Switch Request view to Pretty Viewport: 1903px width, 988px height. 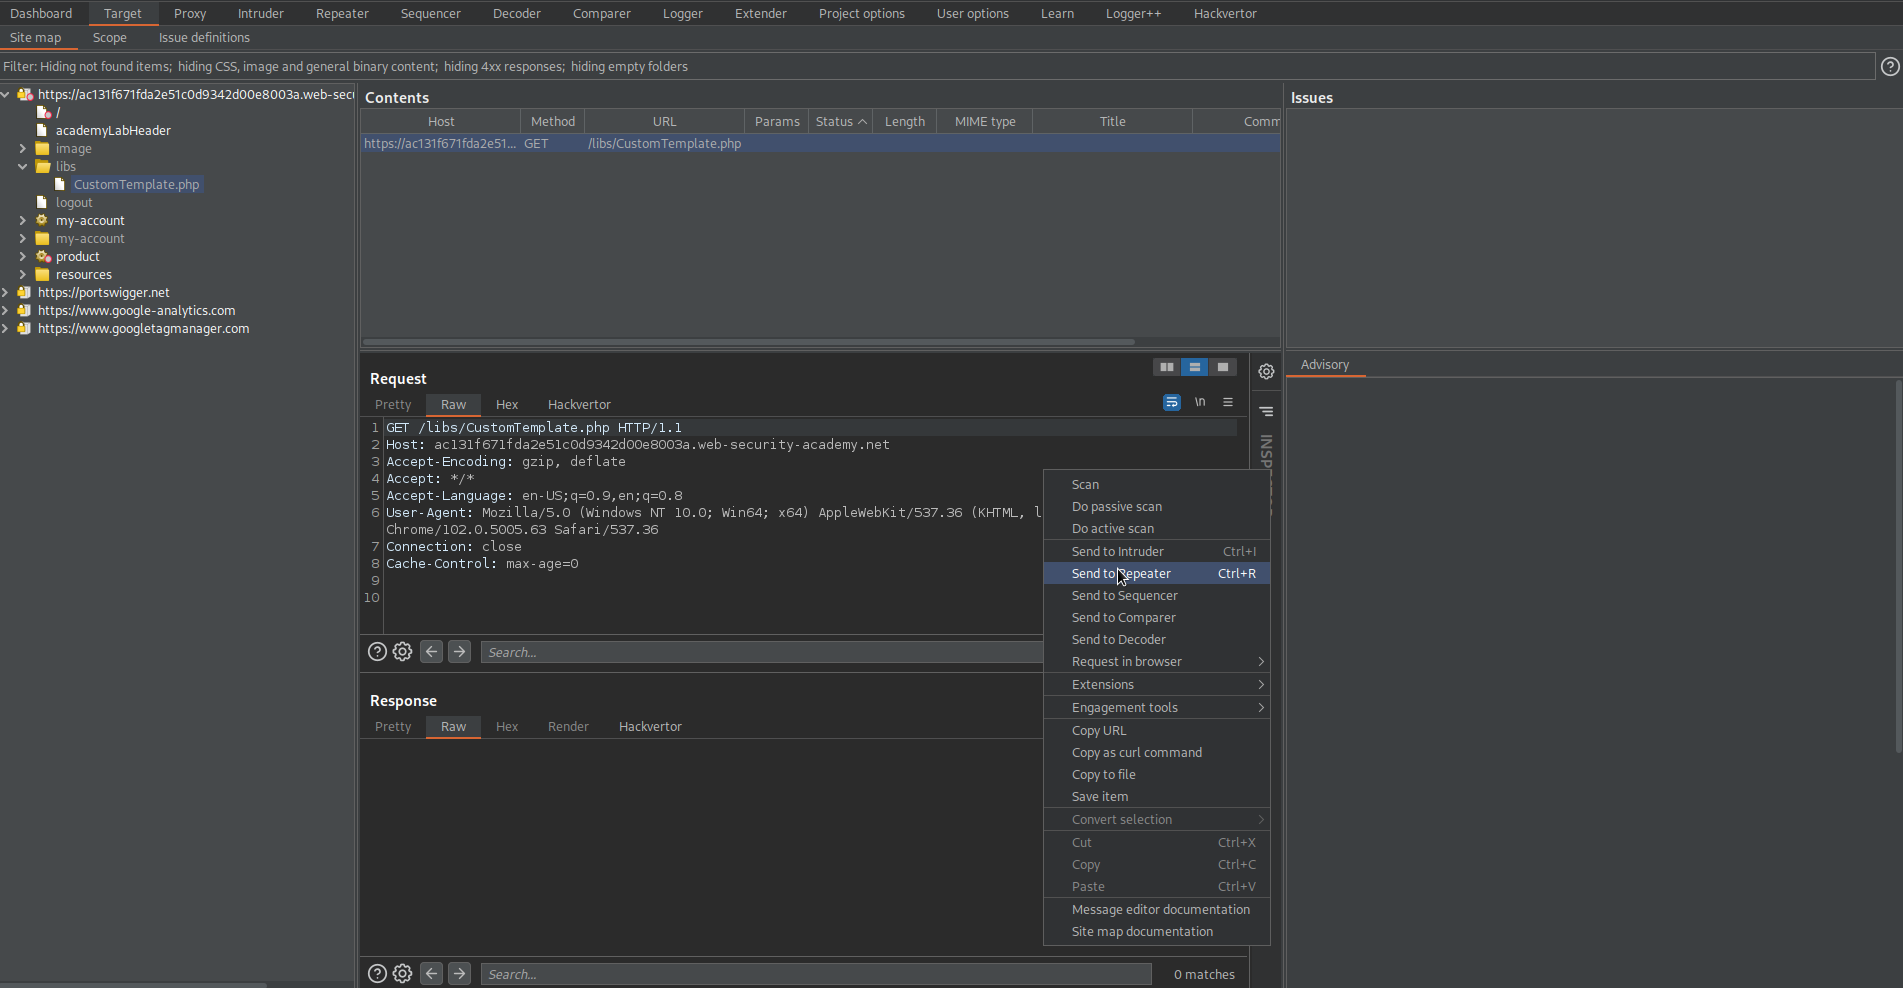(393, 404)
